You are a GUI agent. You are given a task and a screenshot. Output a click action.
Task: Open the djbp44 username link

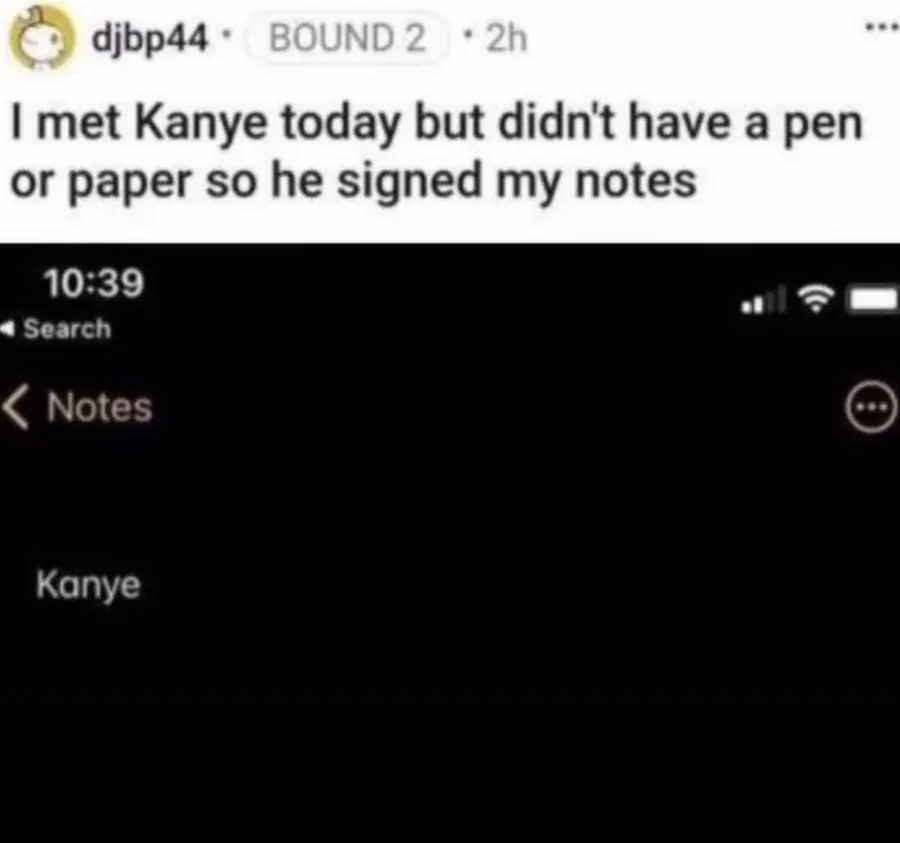click(x=149, y=39)
